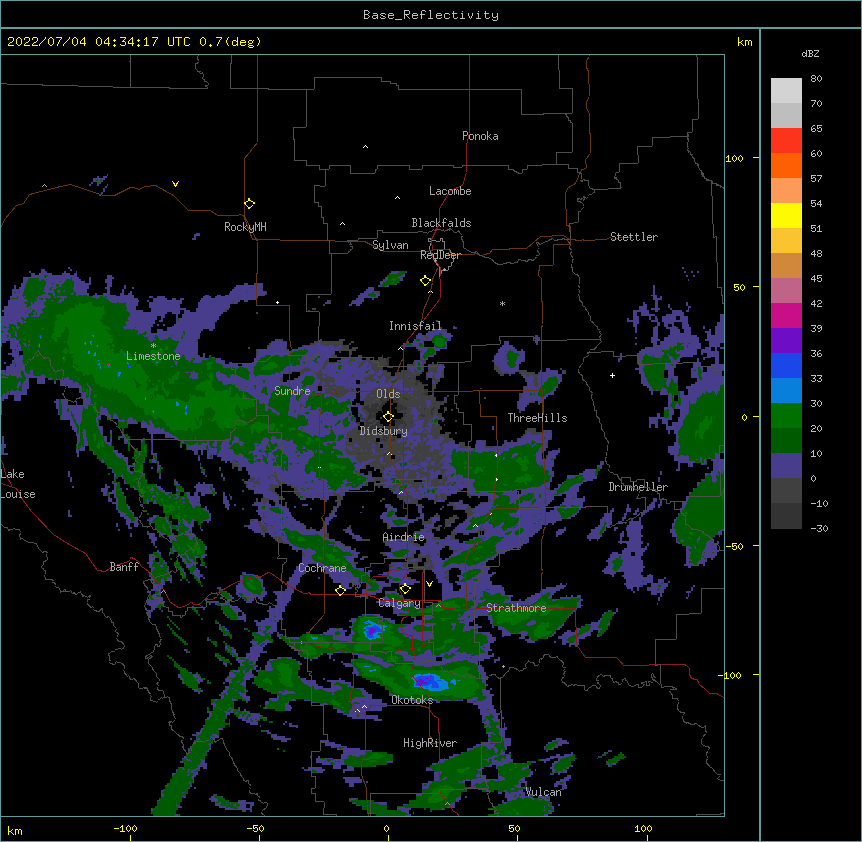
Task: Click the Ponoka city label
Action: pyautogui.click(x=480, y=136)
